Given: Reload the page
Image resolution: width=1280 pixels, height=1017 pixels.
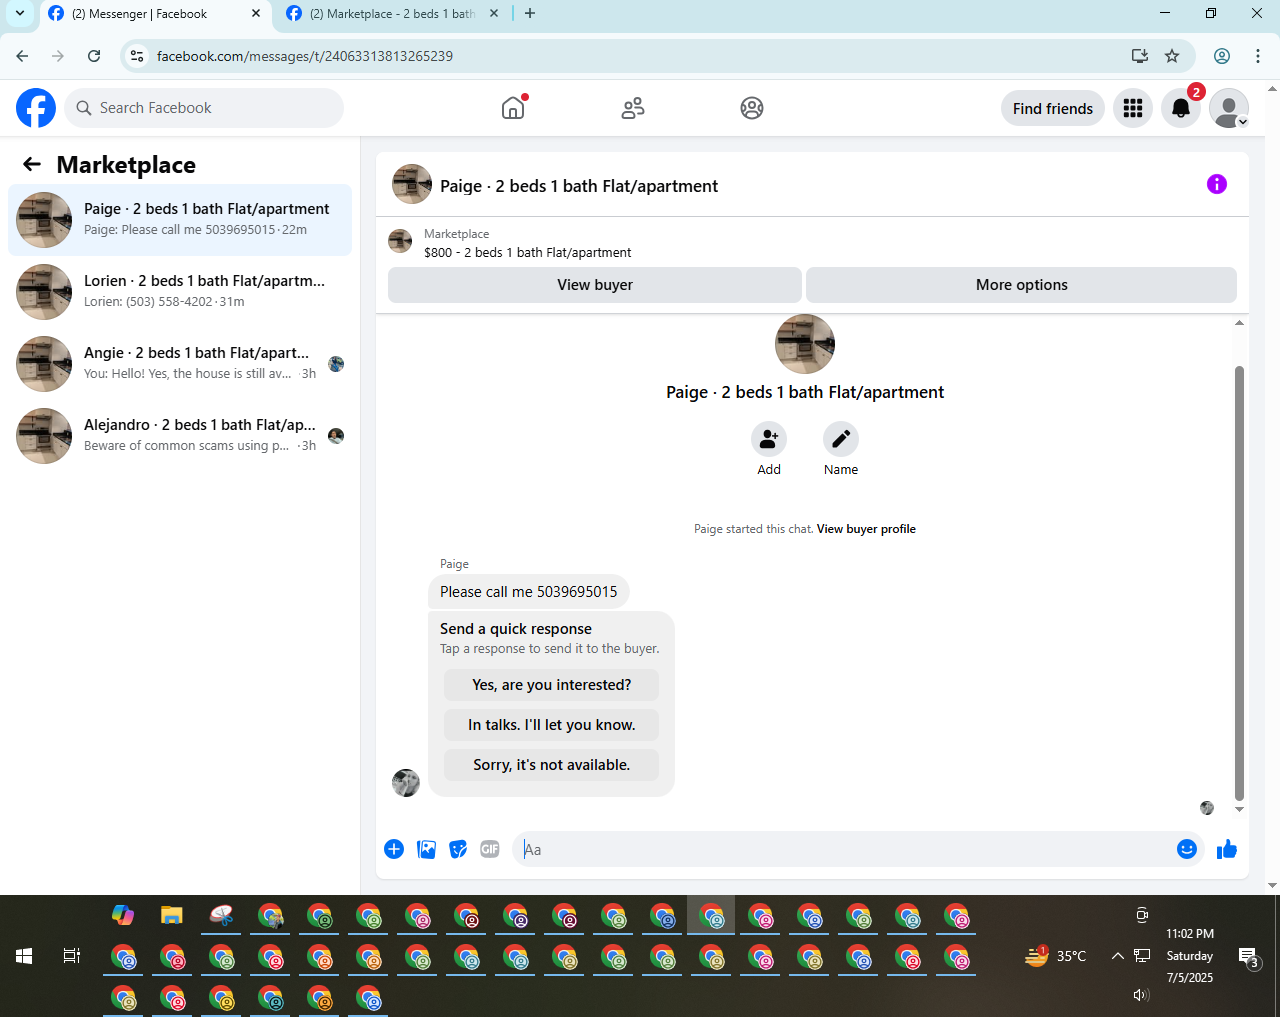Looking at the screenshot, I should 94,56.
